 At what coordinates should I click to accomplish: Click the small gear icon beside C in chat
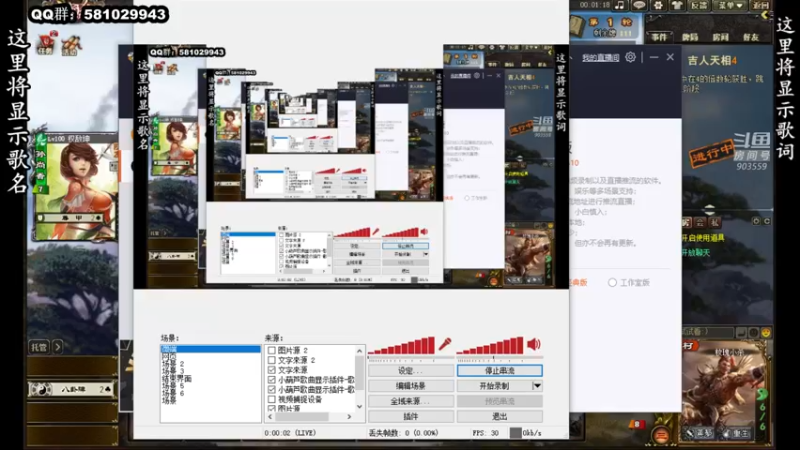(x=756, y=221)
